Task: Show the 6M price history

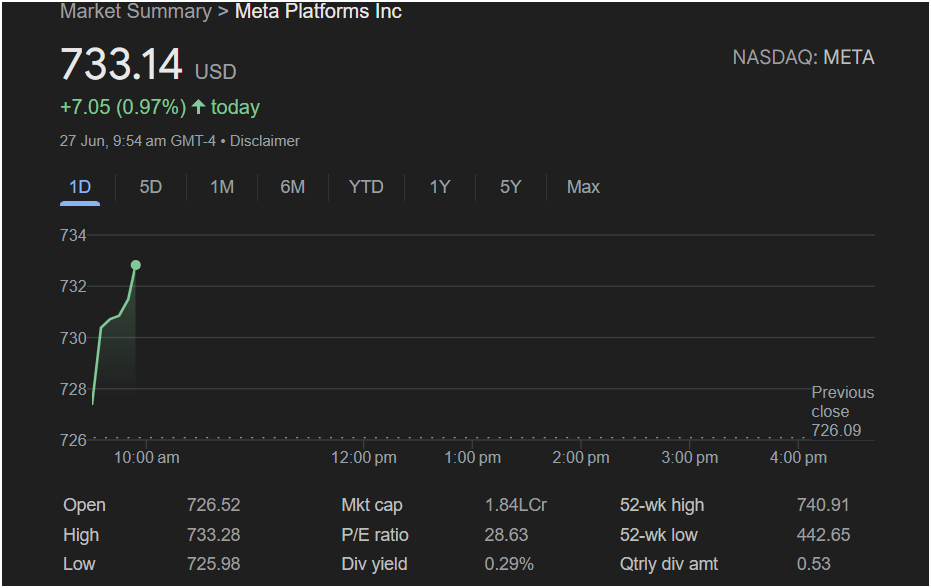Action: click(293, 187)
